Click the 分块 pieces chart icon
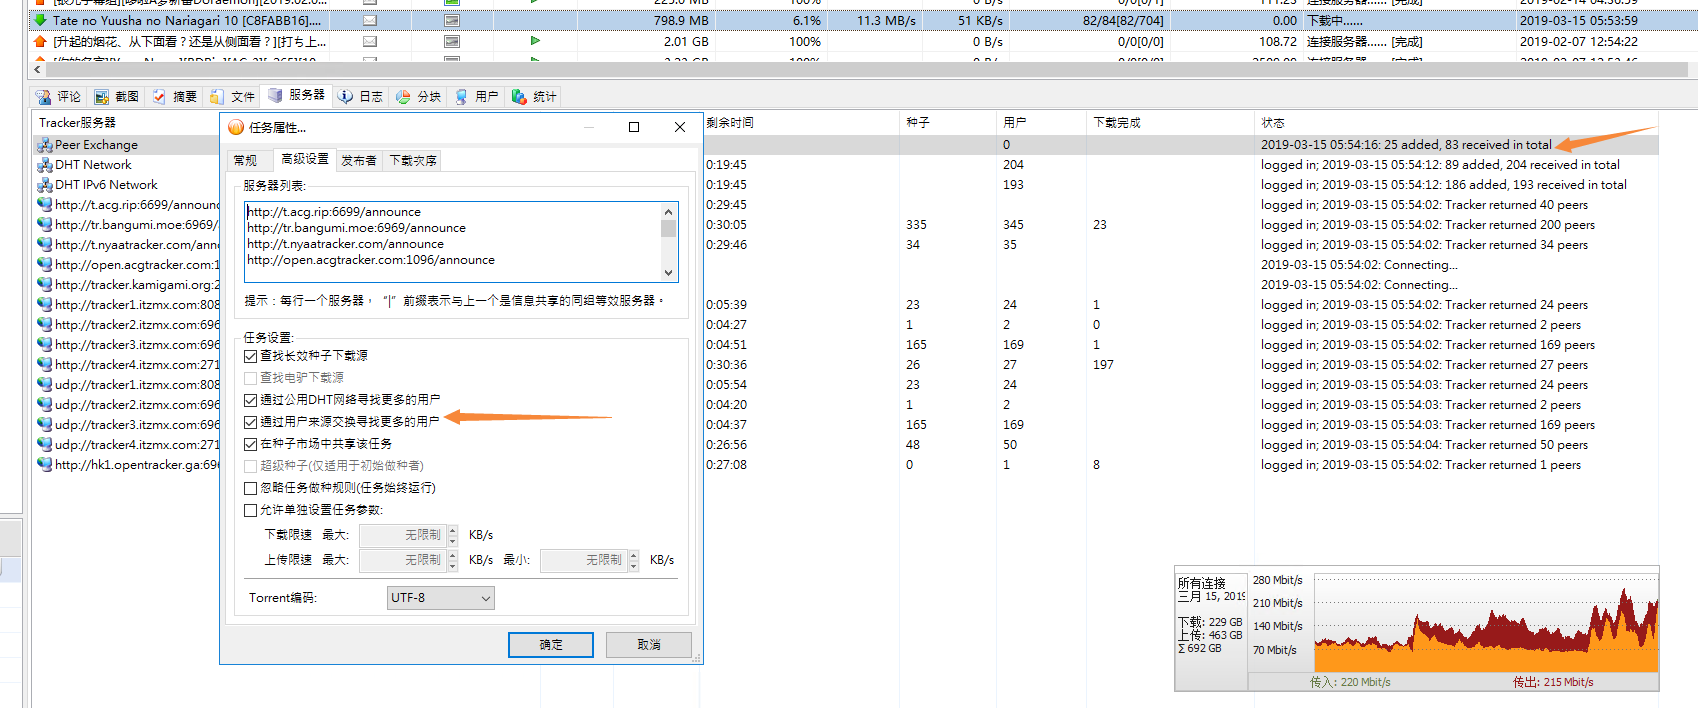The height and width of the screenshot is (708, 1698). 403,97
